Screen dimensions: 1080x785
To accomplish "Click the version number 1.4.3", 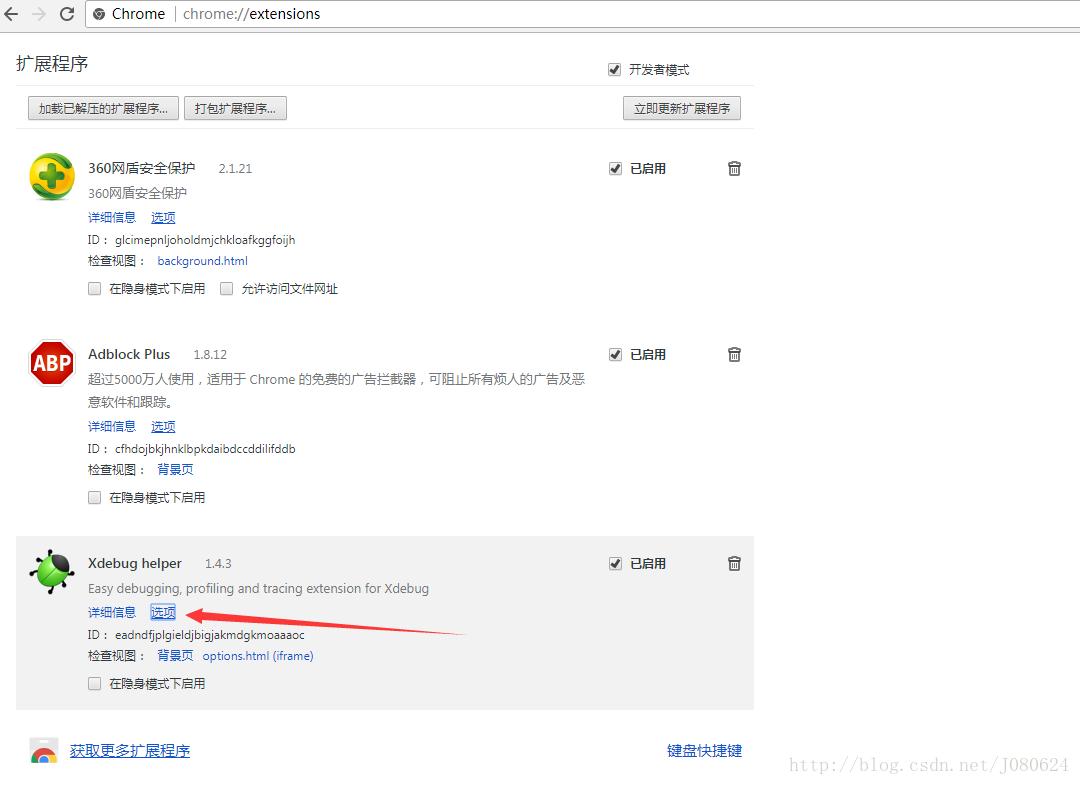I will 218,564.
